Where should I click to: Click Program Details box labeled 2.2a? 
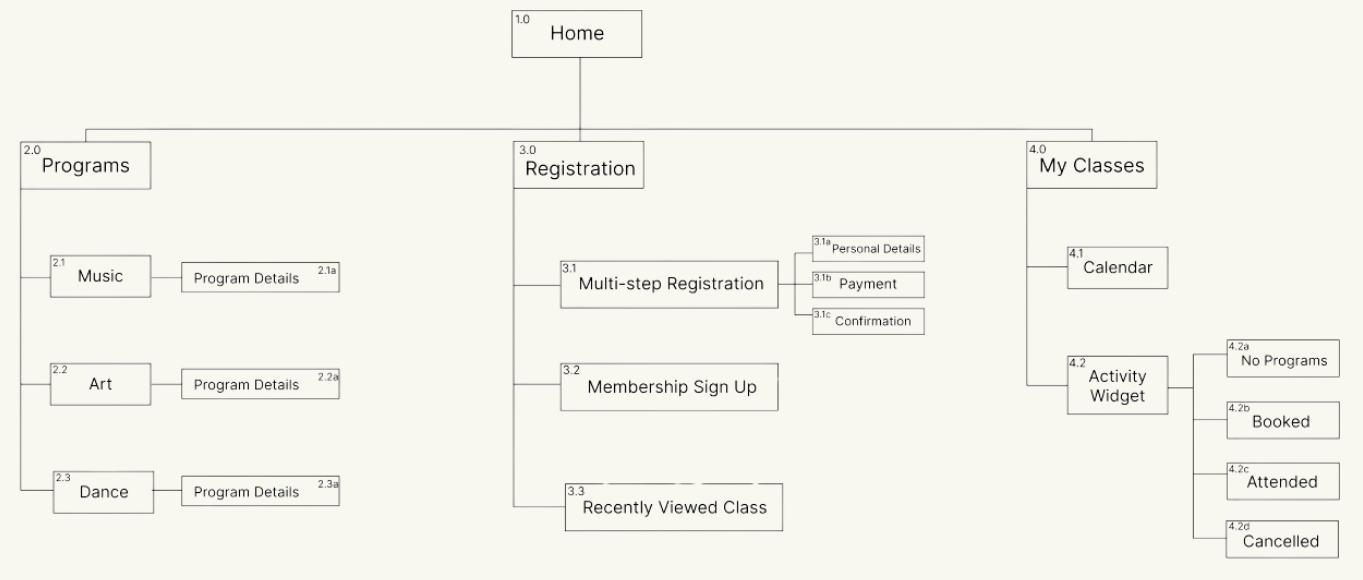click(x=260, y=385)
